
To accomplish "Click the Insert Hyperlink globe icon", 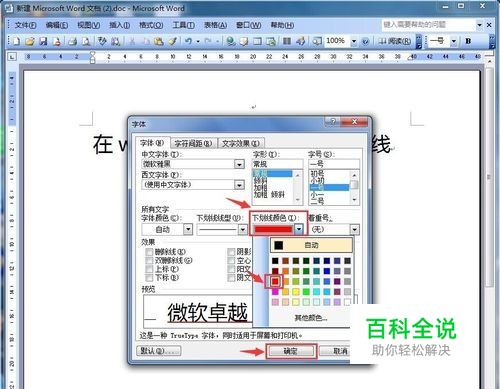I will pos(230,41).
